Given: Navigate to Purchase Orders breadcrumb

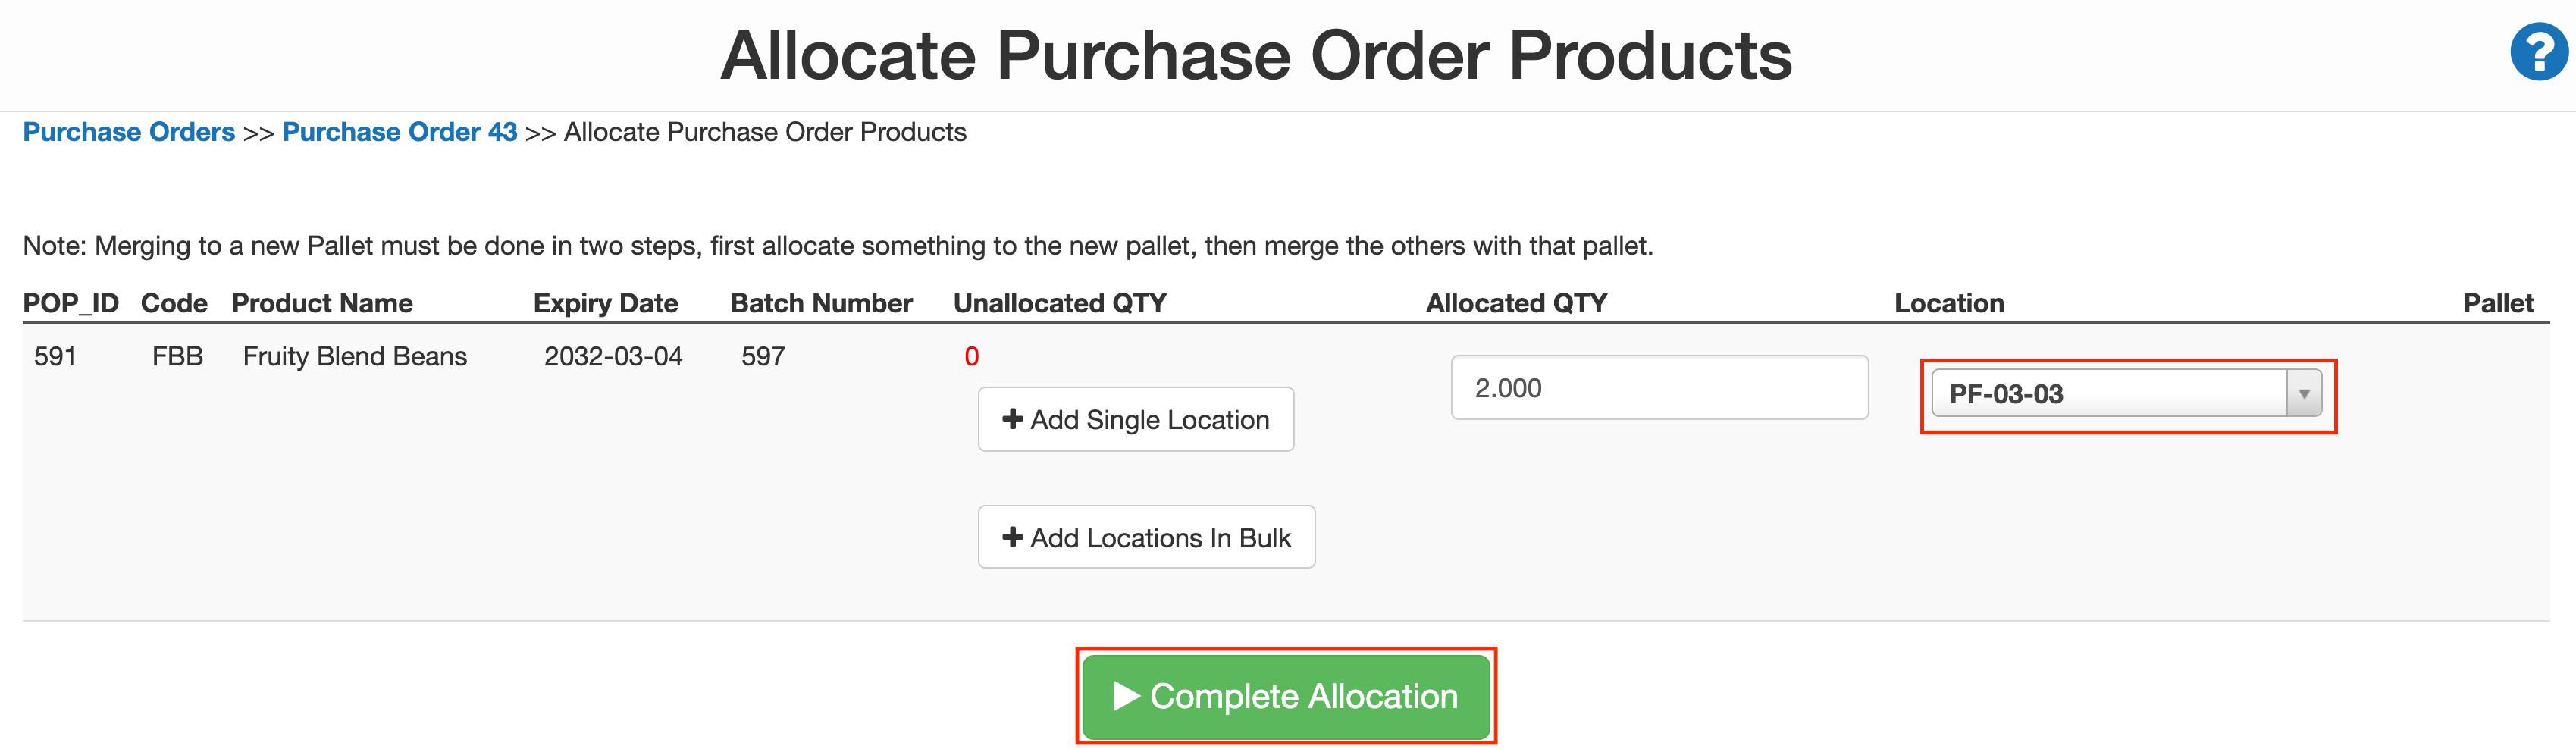Looking at the screenshot, I should (128, 131).
